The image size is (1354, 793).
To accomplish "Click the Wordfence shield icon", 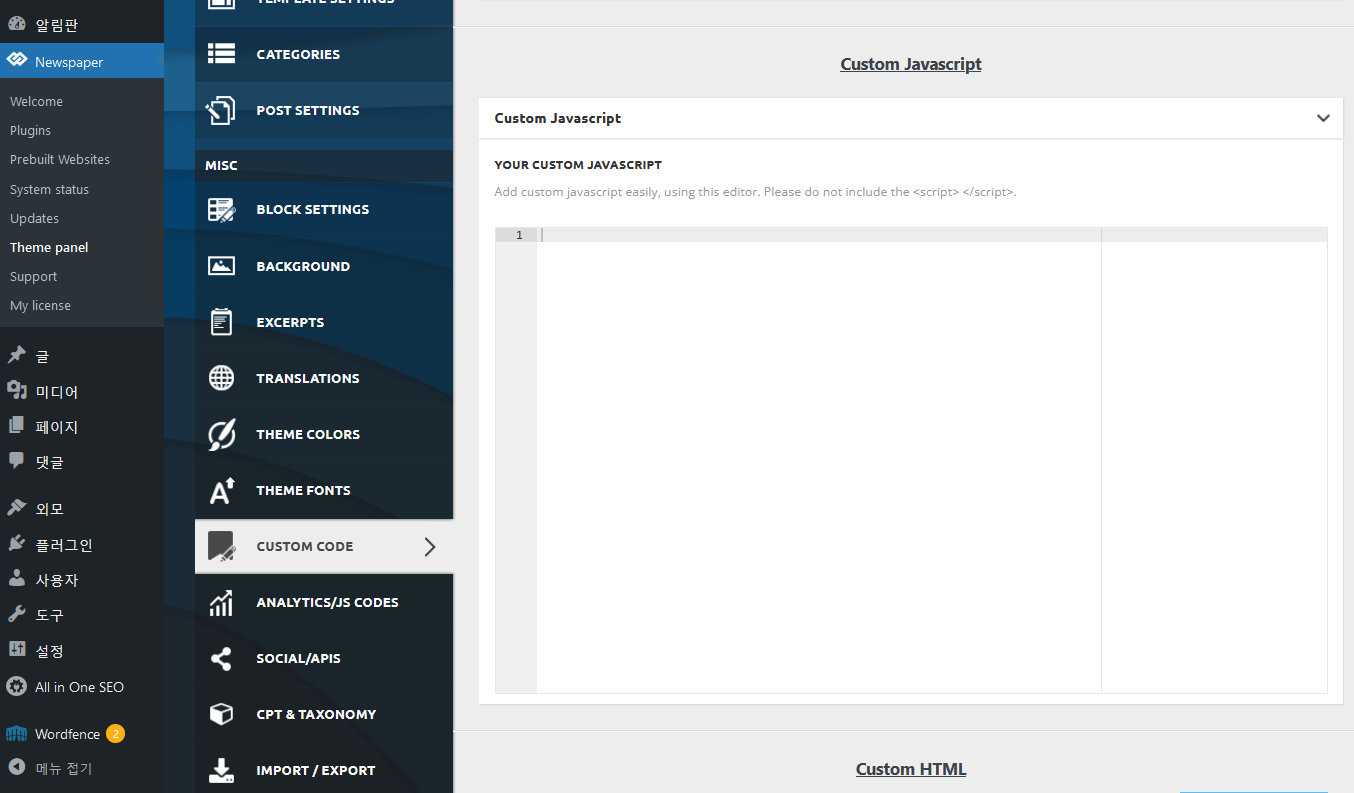I will tap(17, 734).
